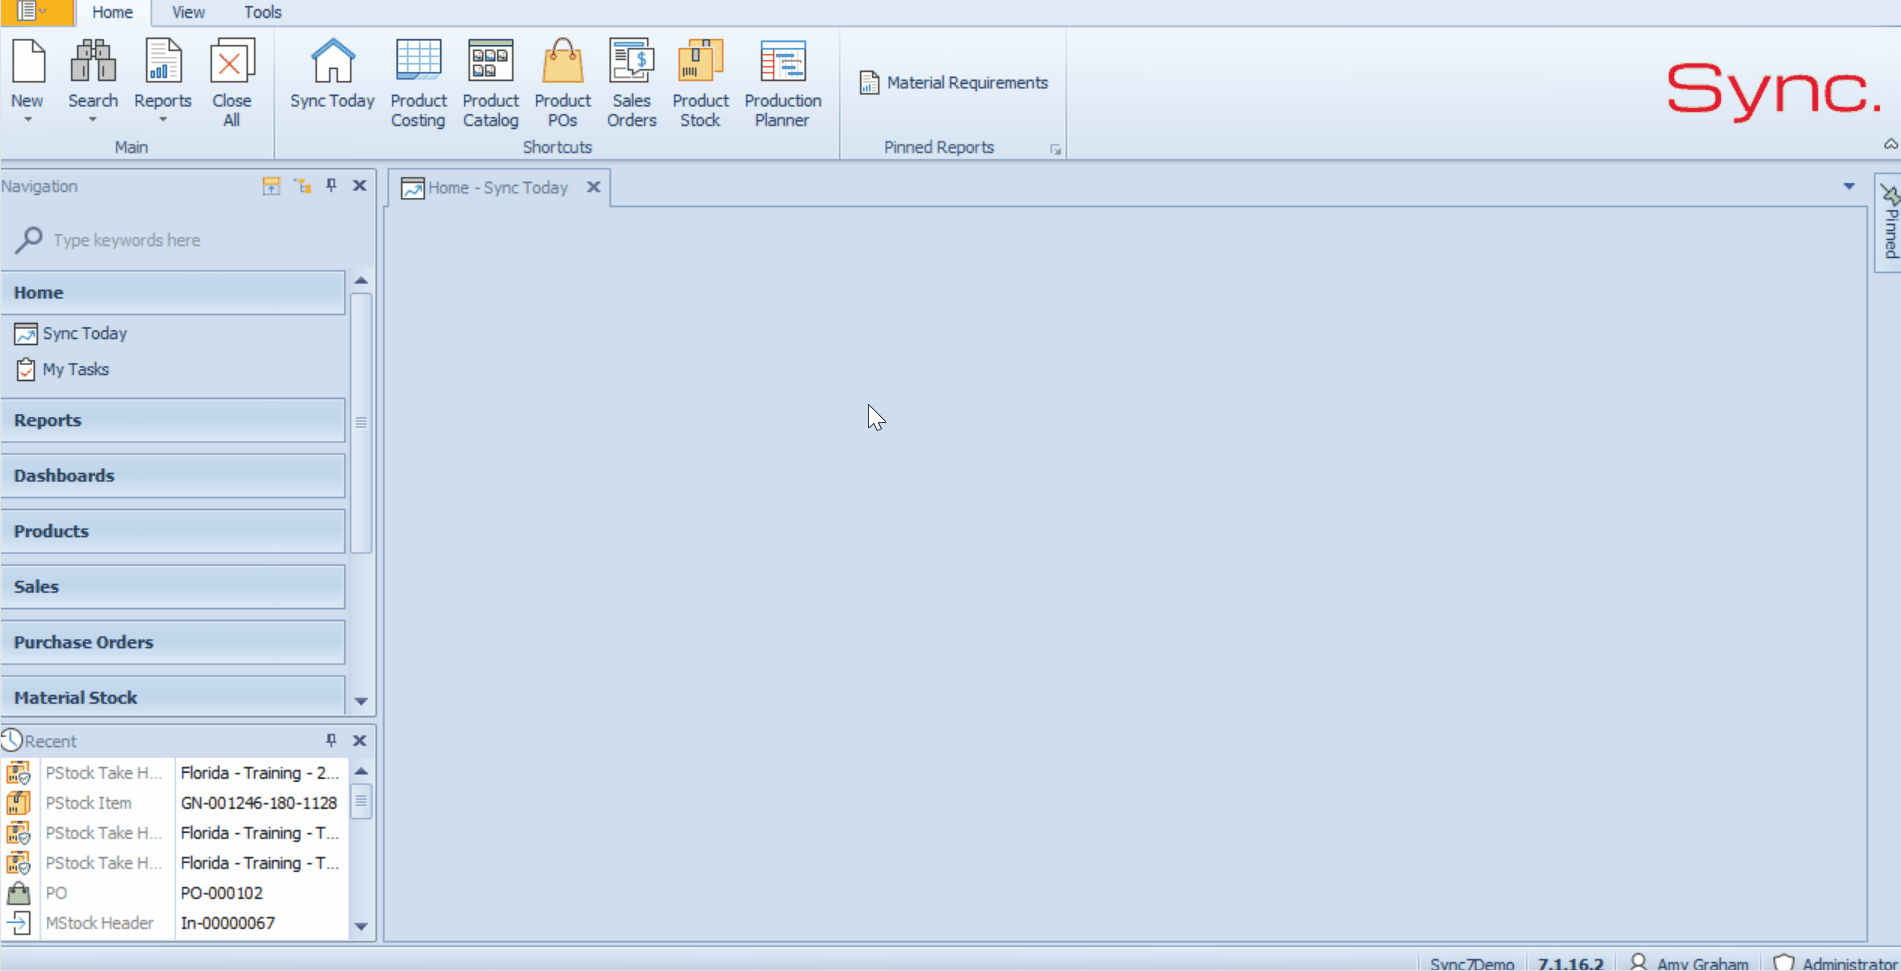Open the Production Planner shortcut
The height and width of the screenshot is (971, 1901).
pyautogui.click(x=783, y=84)
